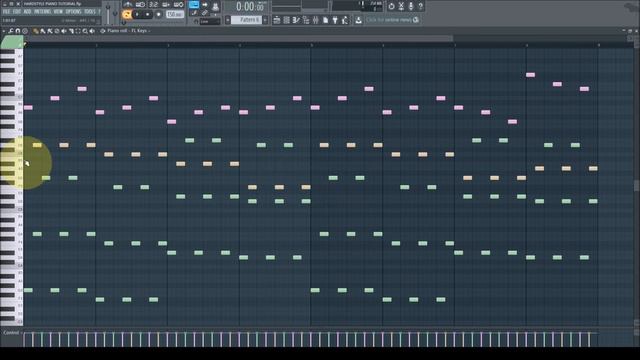Select the highest pink note
The image size is (640, 360).
point(531,75)
